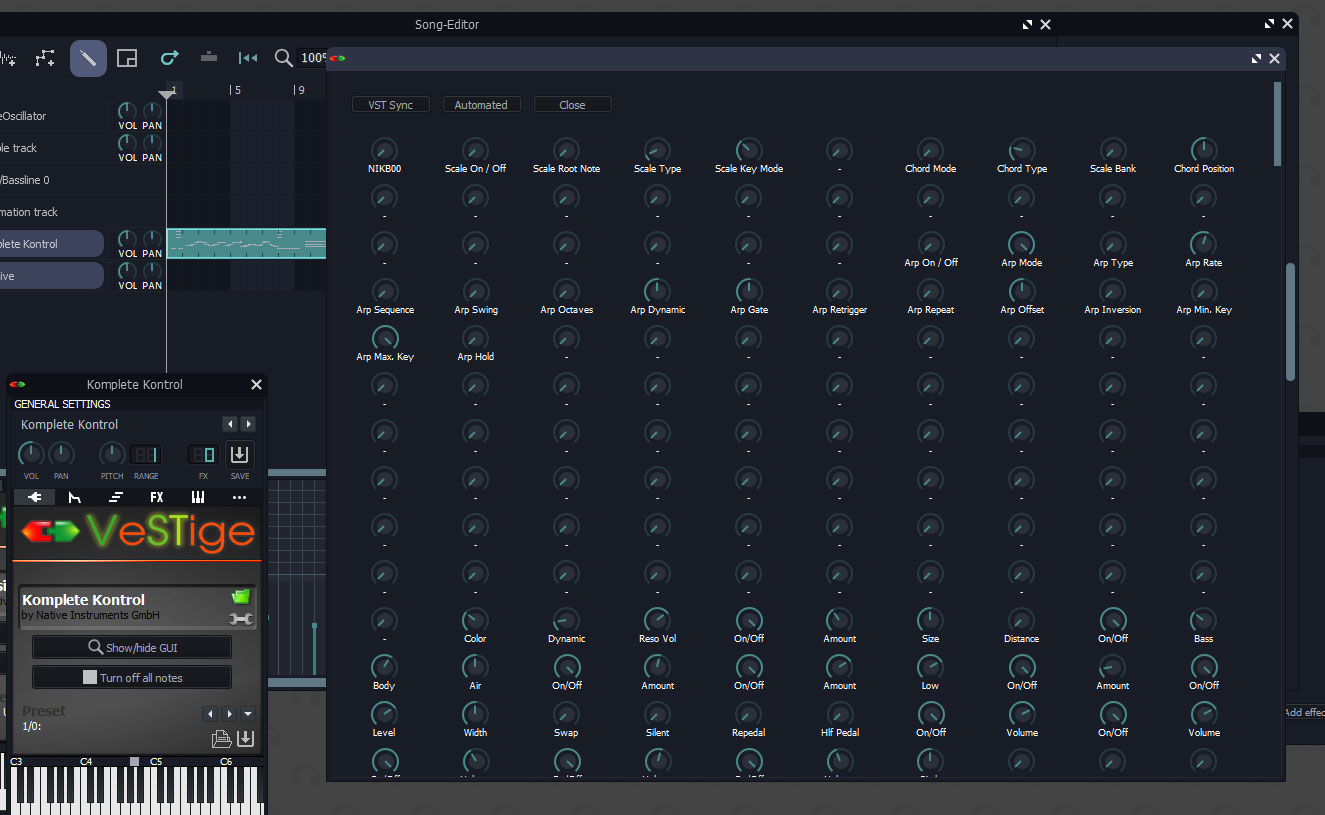This screenshot has width=1325, height=815.
Task: Go to next preset with right arrow
Action: (x=229, y=714)
